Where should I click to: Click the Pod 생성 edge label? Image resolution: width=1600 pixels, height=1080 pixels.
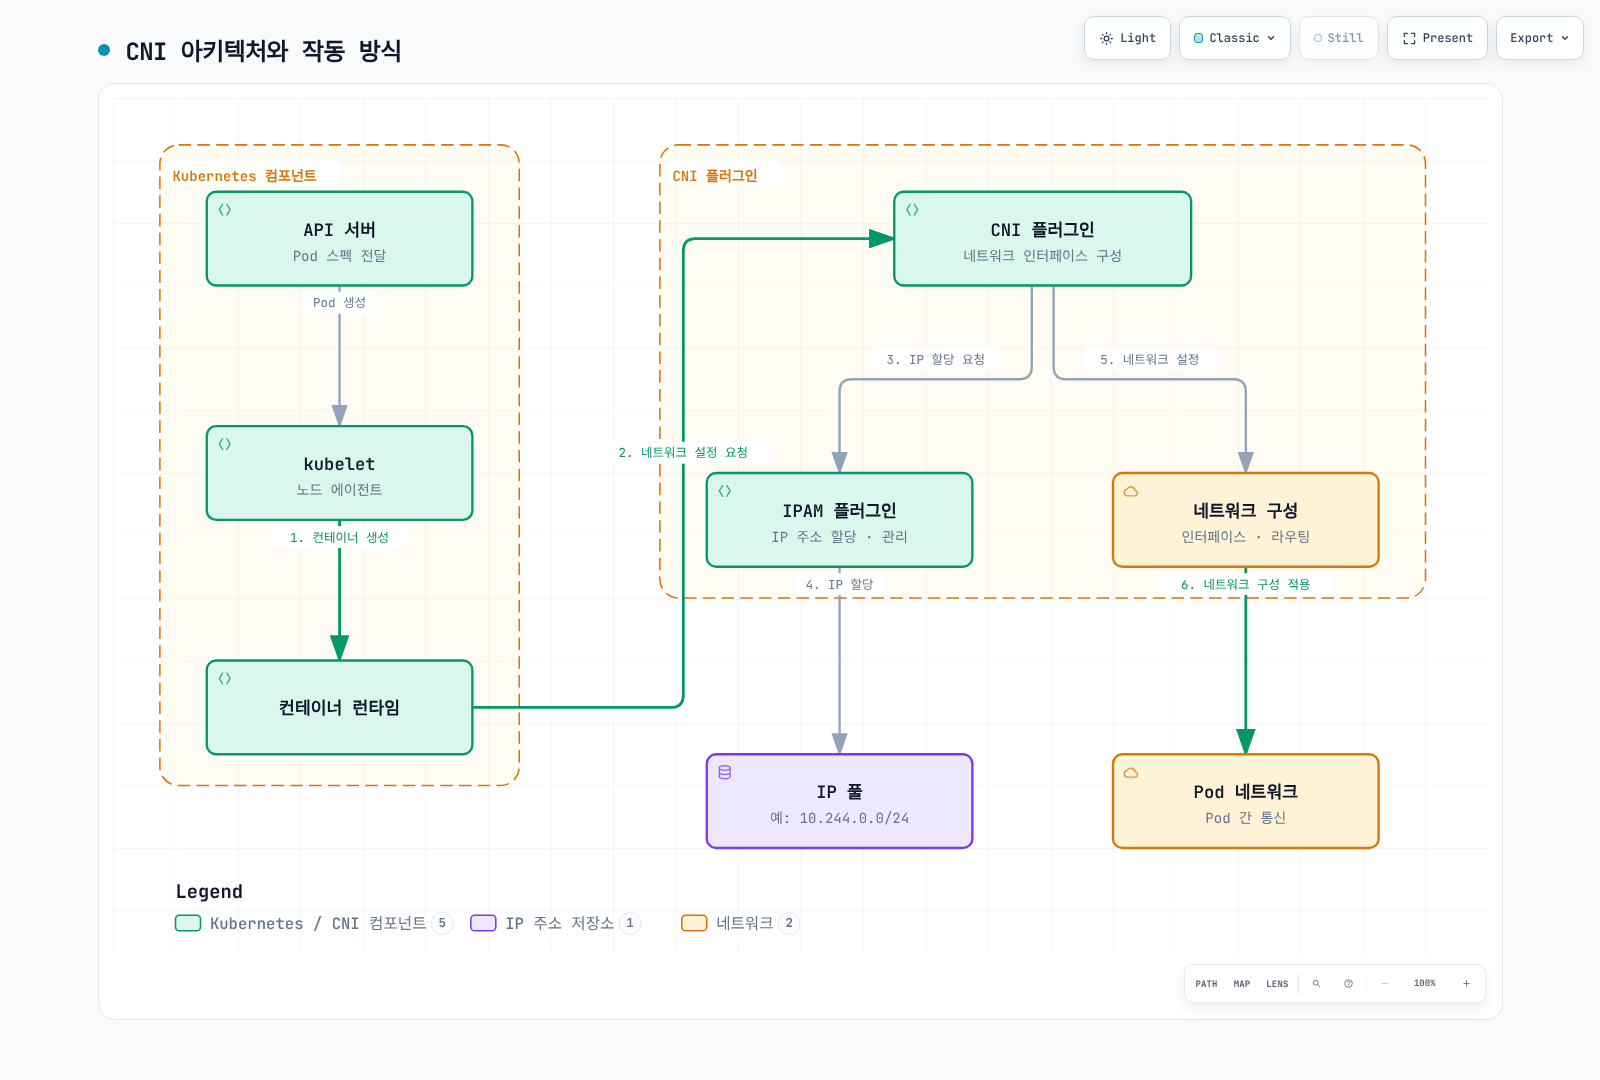pyautogui.click(x=339, y=302)
